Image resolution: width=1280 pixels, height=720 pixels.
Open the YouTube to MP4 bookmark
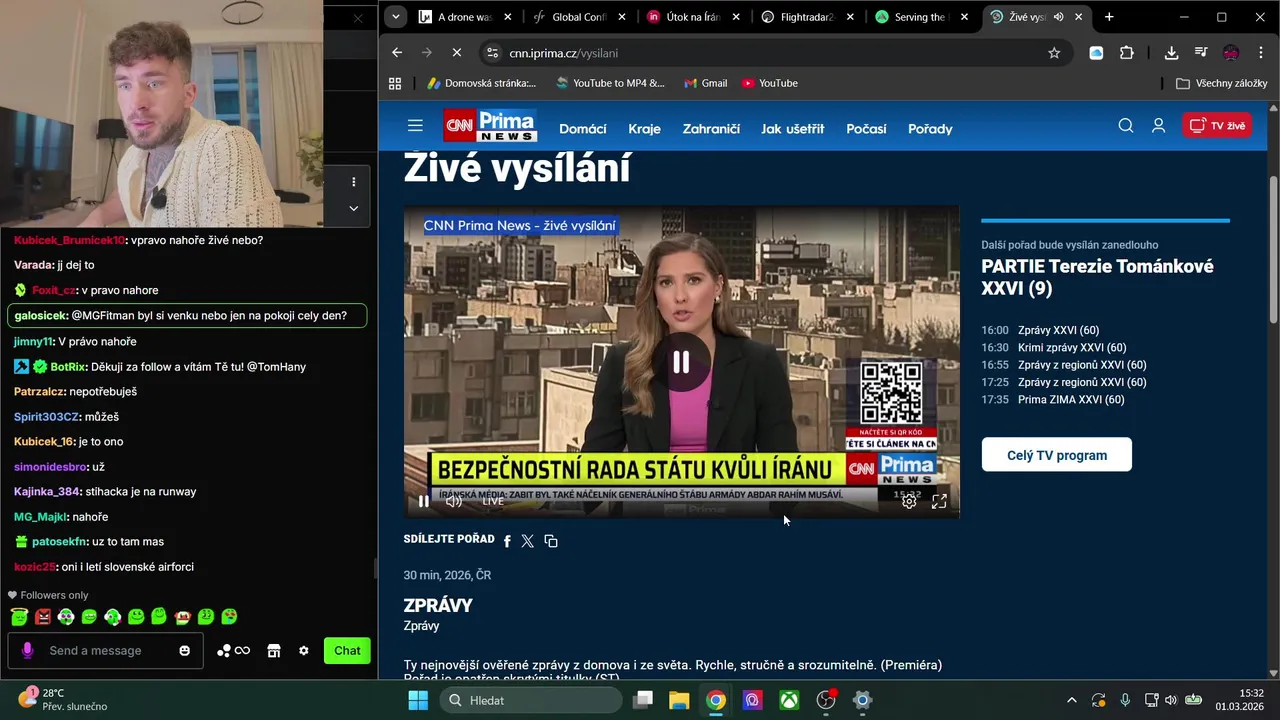point(610,83)
